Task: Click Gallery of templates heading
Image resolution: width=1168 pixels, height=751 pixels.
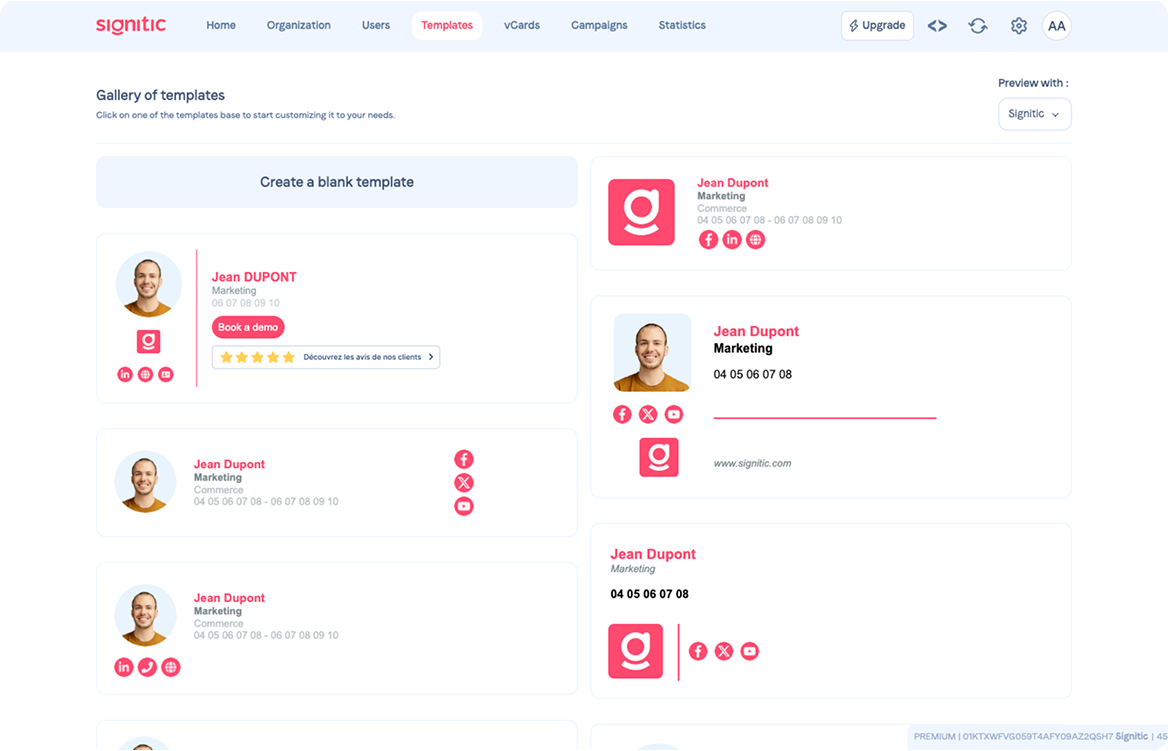Action: [160, 95]
